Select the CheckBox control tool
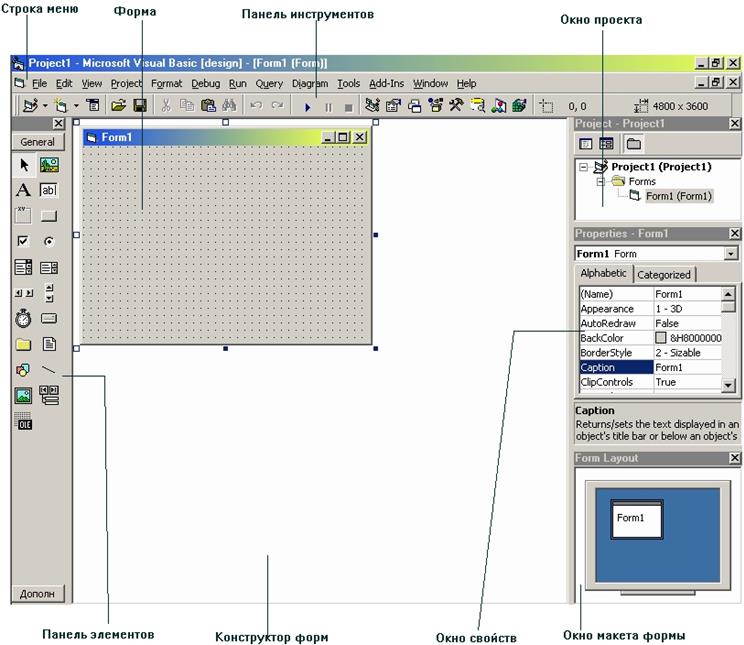 [x=23, y=241]
